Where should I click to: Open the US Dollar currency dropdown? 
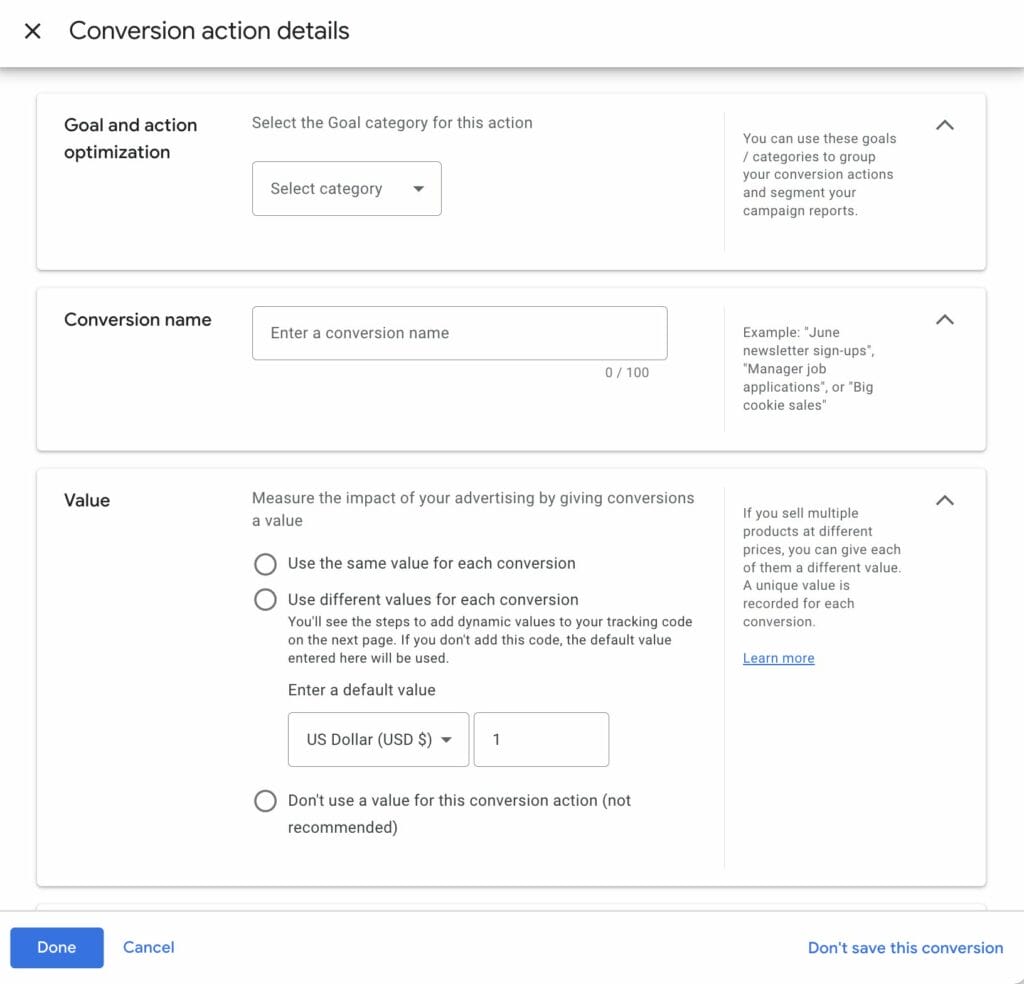[x=378, y=739]
